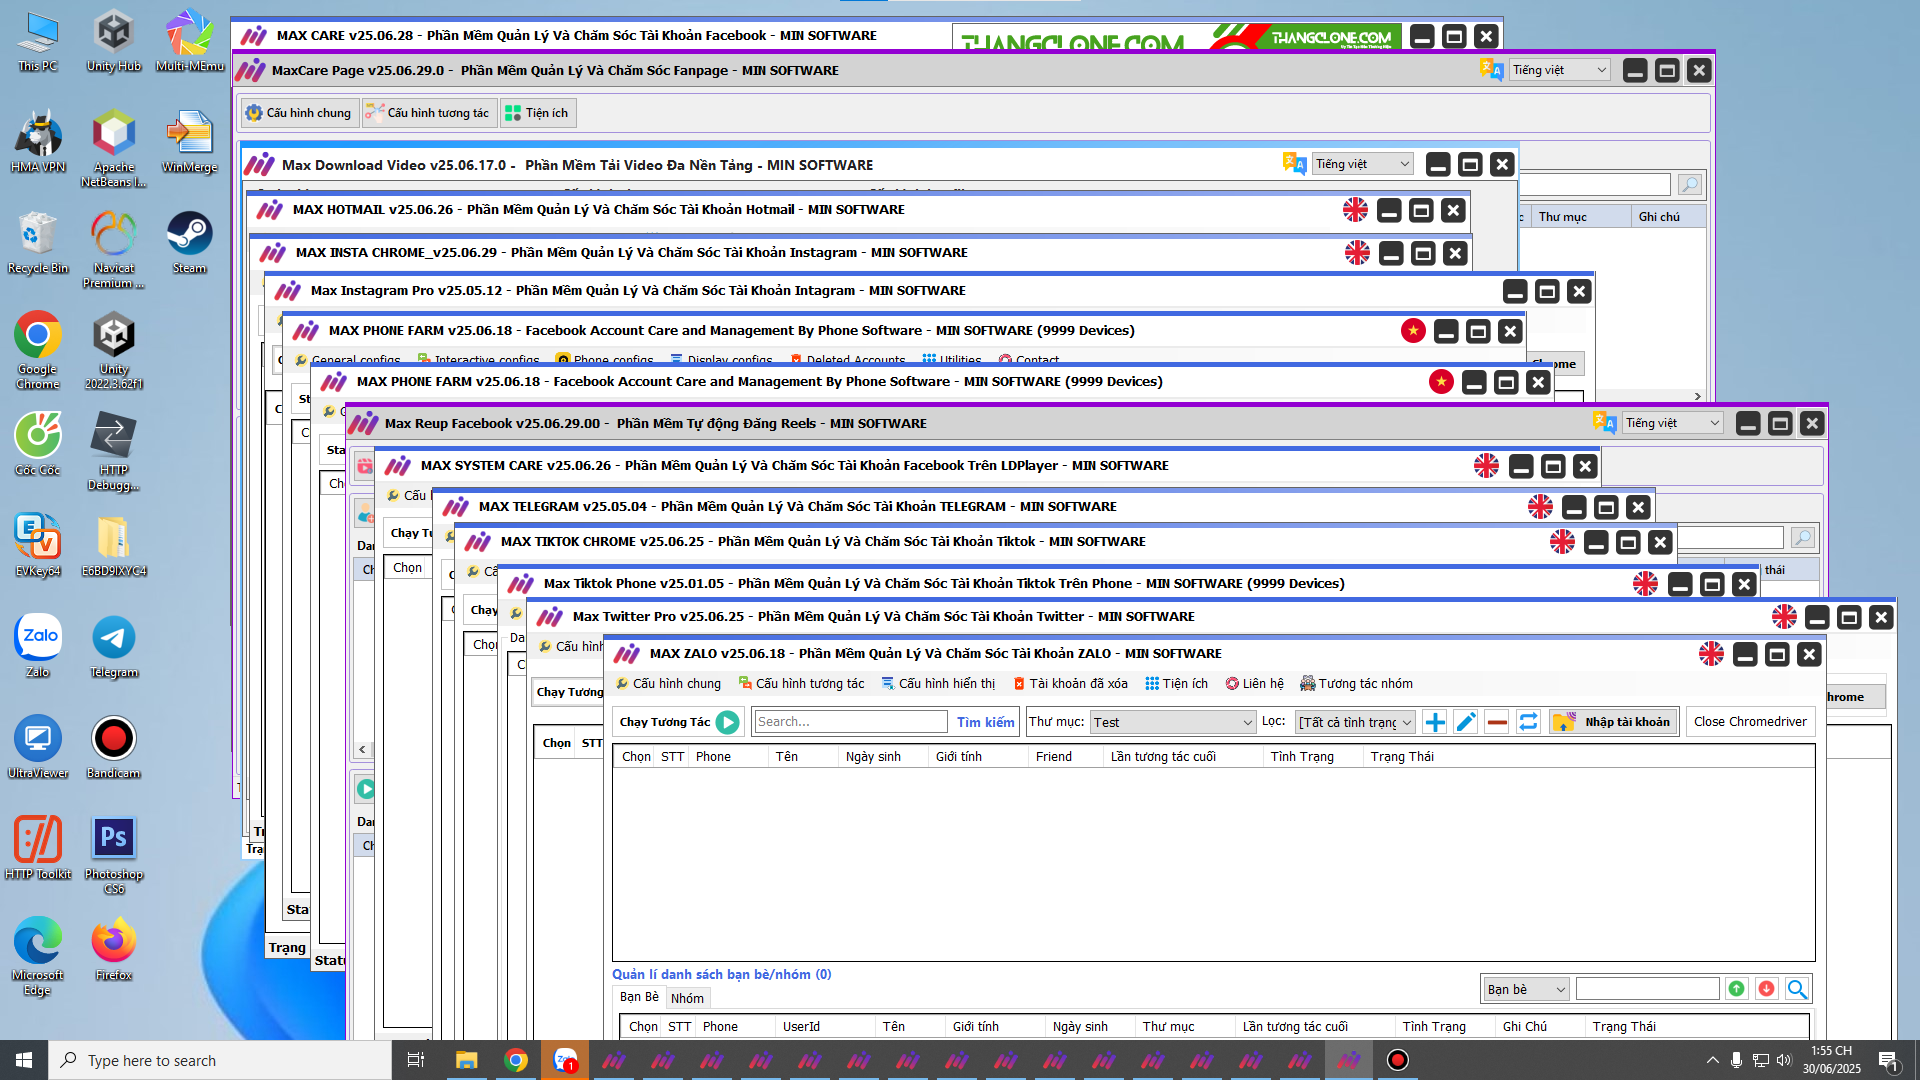
Task: Click the green up-arrow icon in friends list panel
Action: (x=1737, y=989)
